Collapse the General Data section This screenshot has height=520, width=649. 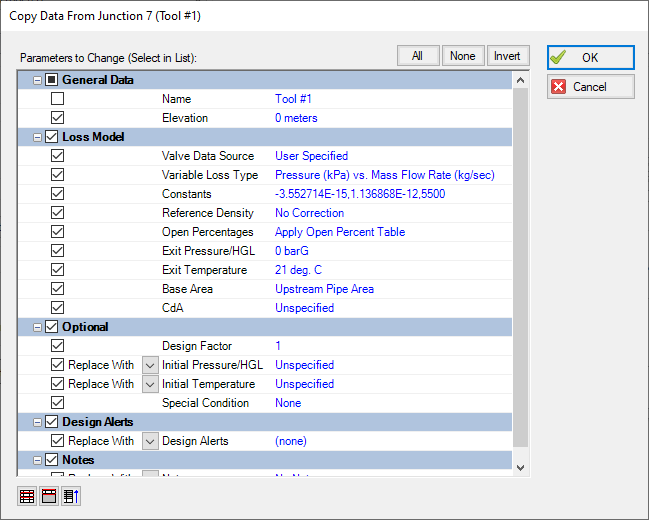click(x=38, y=80)
